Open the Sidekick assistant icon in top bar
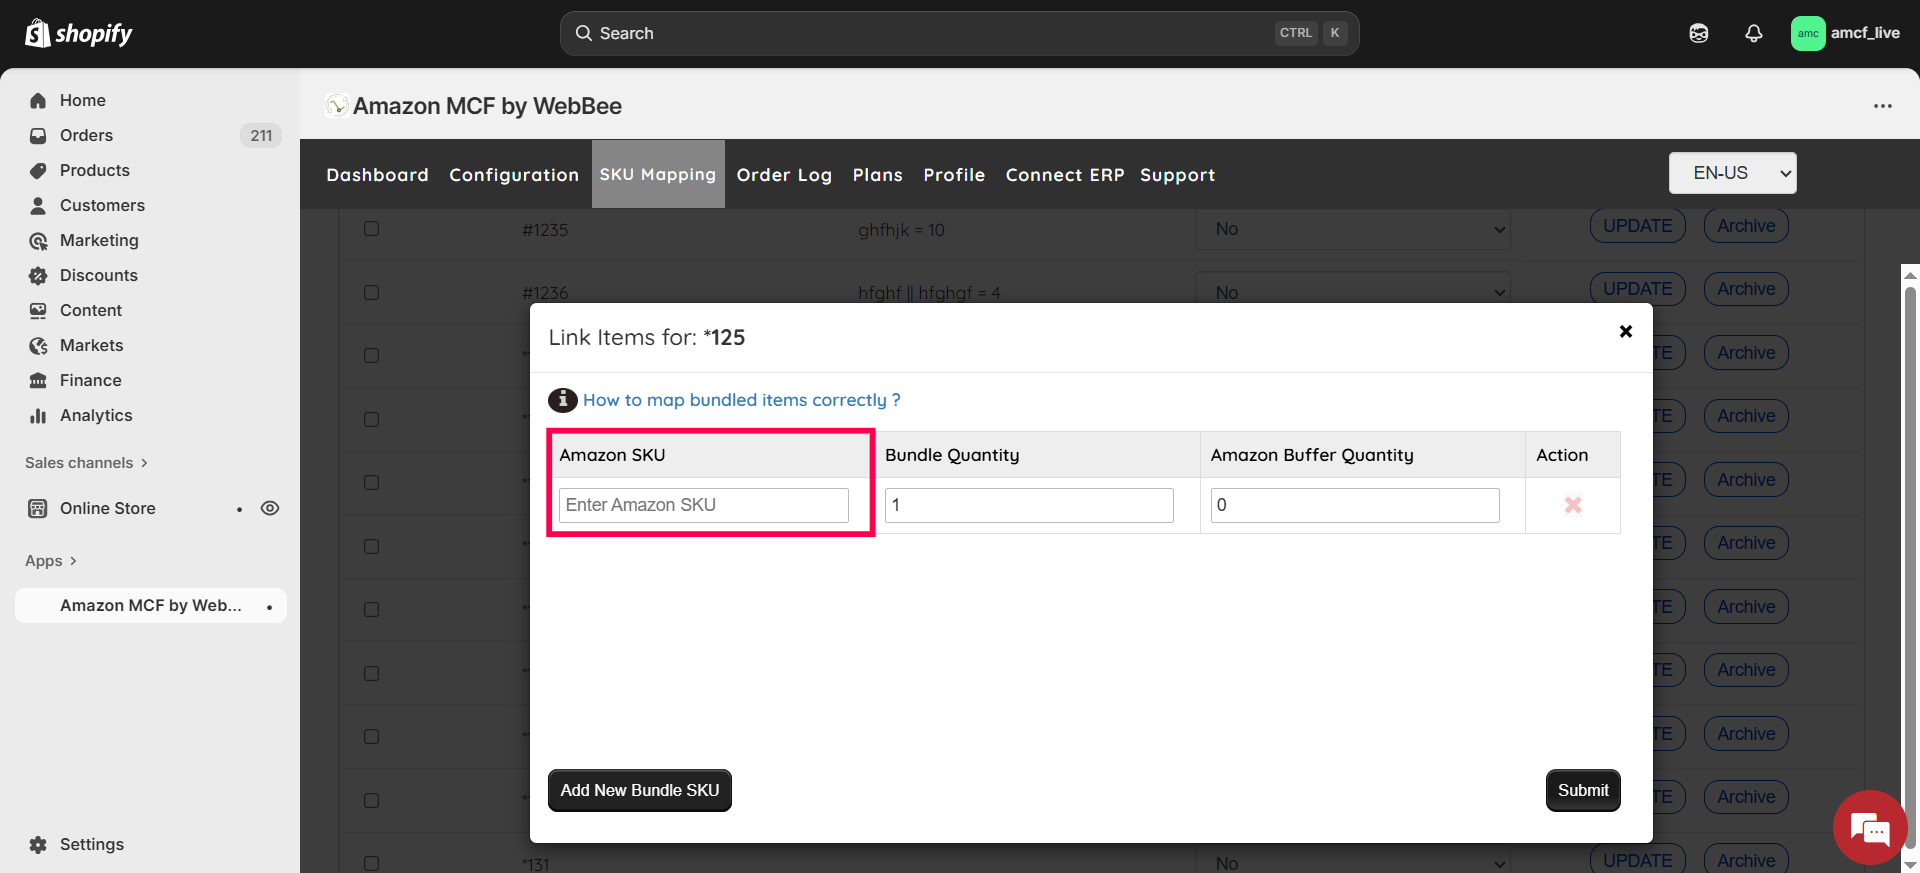This screenshot has width=1920, height=873. coord(1699,33)
